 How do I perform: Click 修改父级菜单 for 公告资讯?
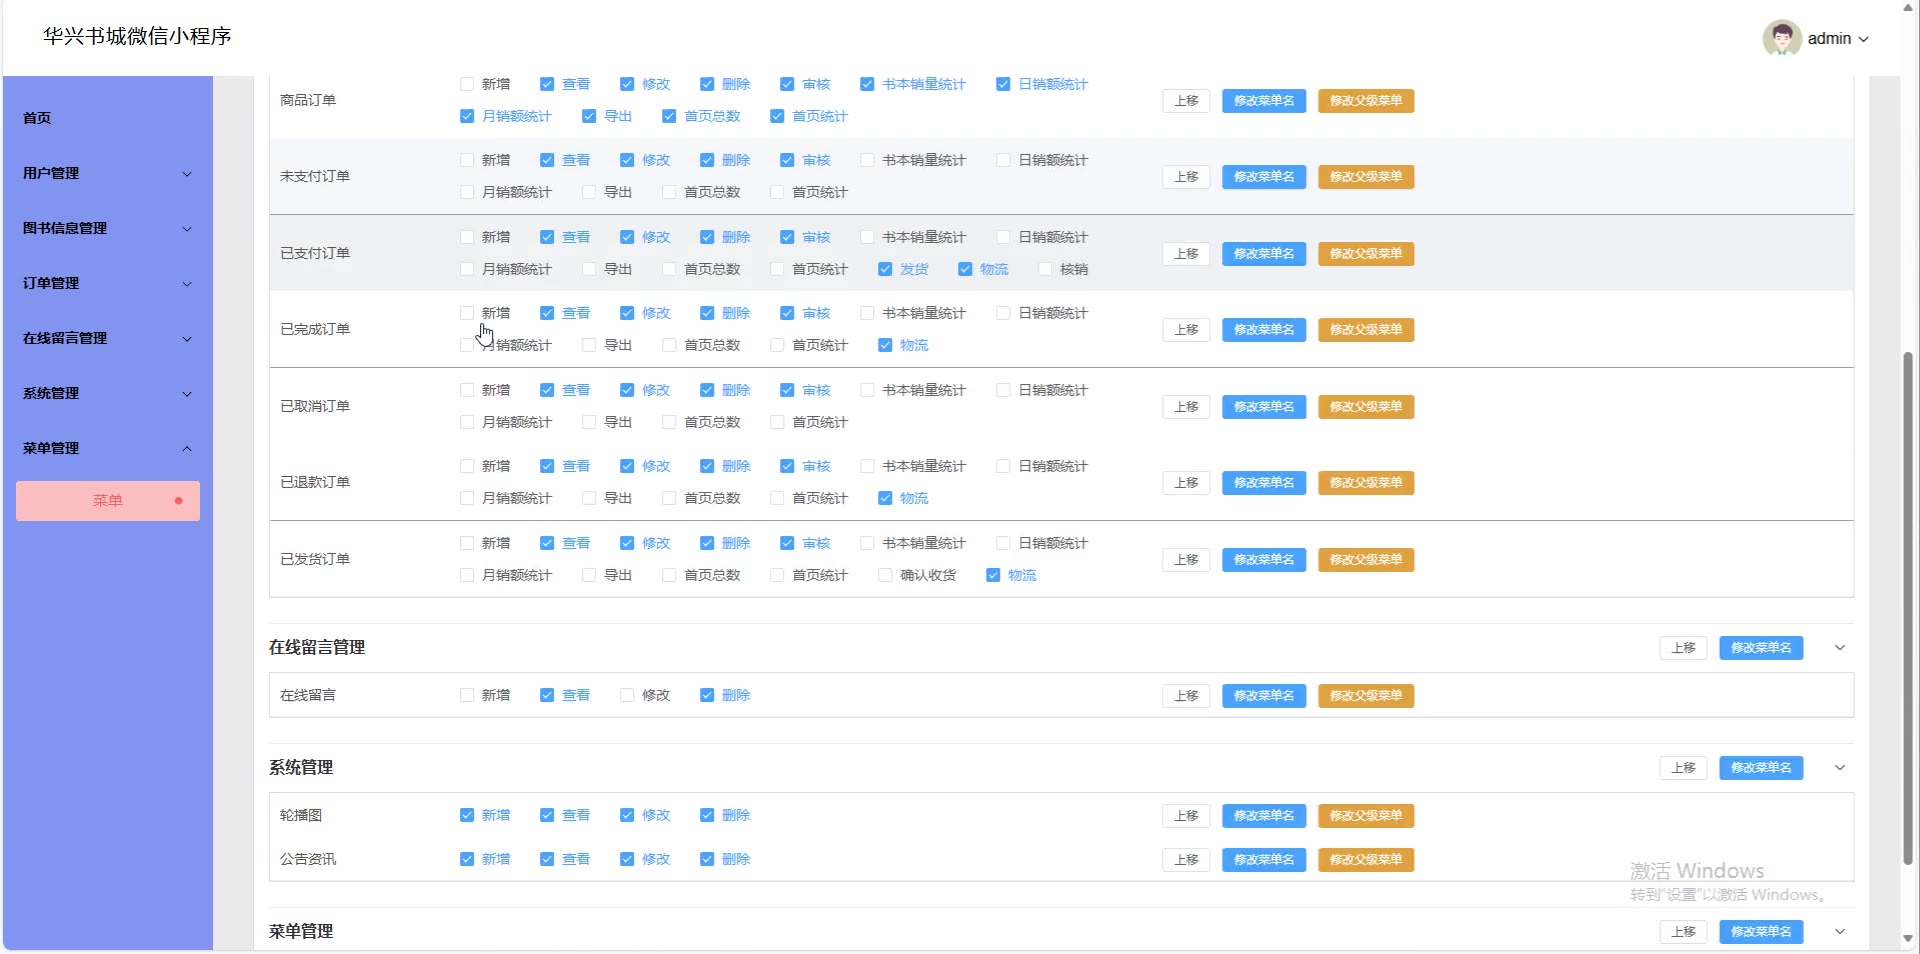click(1366, 860)
